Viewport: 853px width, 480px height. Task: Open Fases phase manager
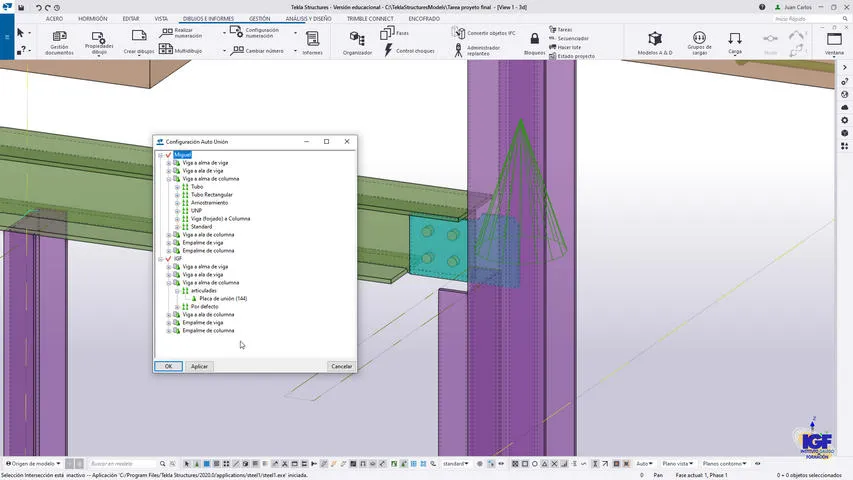[394, 33]
